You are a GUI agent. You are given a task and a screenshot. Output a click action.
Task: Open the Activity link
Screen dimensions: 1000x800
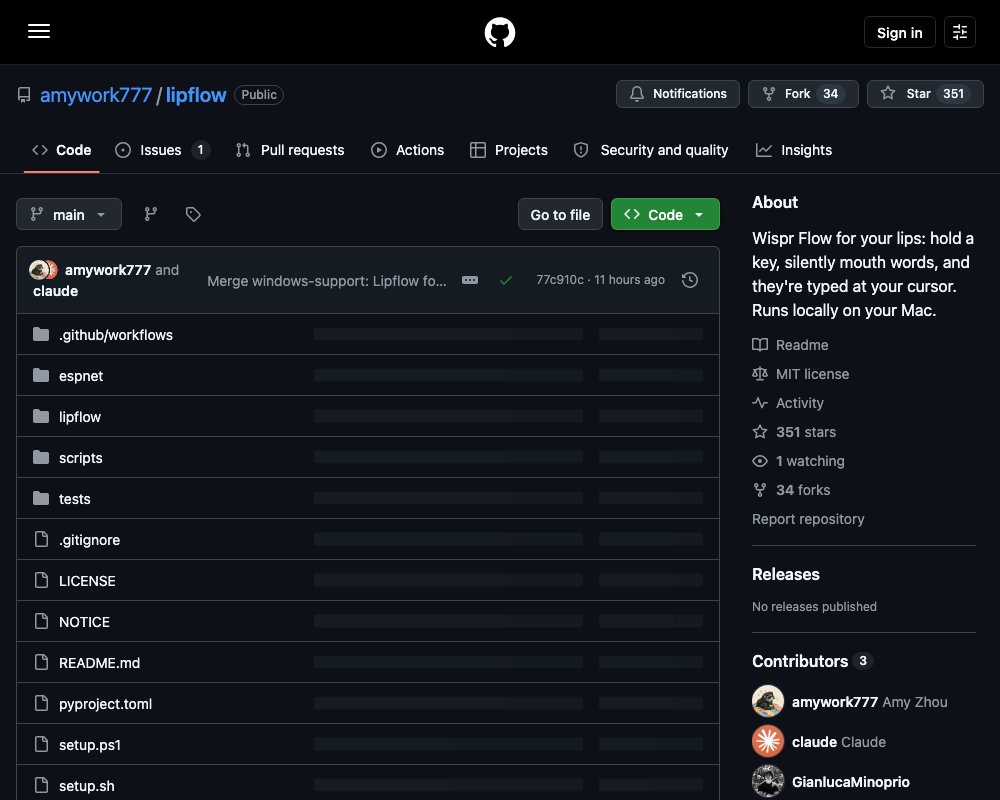[788, 403]
